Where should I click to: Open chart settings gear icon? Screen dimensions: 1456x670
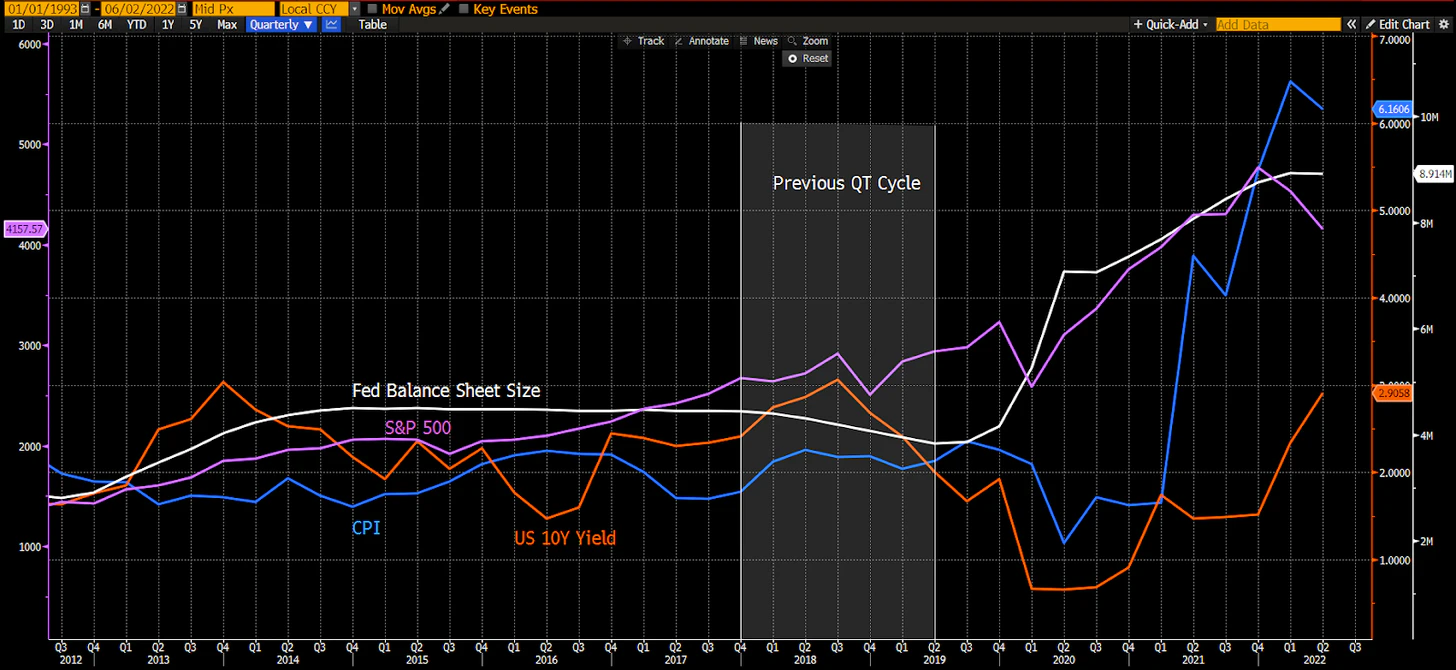coord(1446,24)
